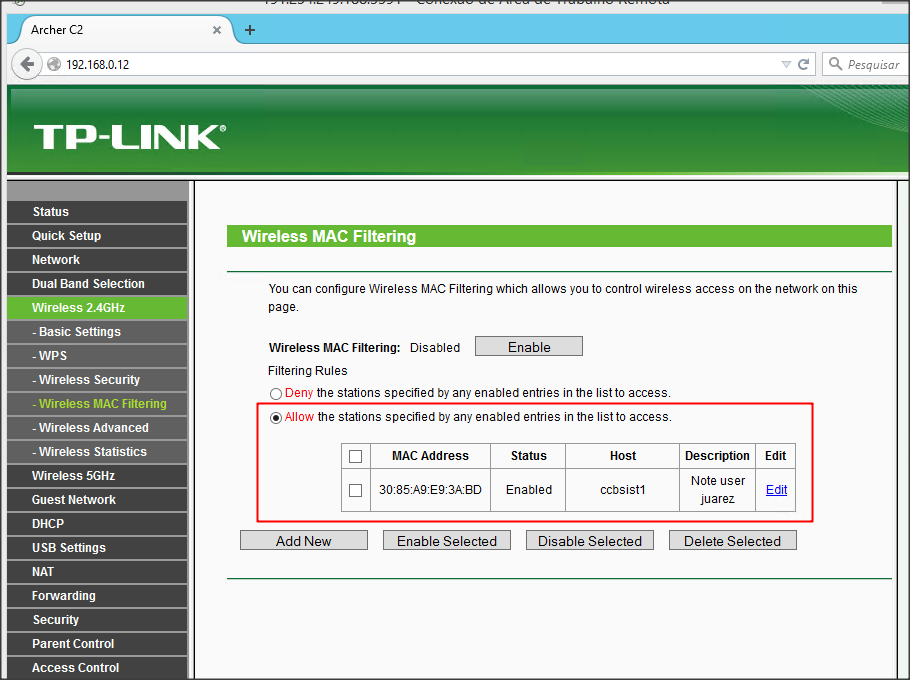Open the Security menu
Image resolution: width=910 pixels, height=680 pixels.
coord(98,620)
